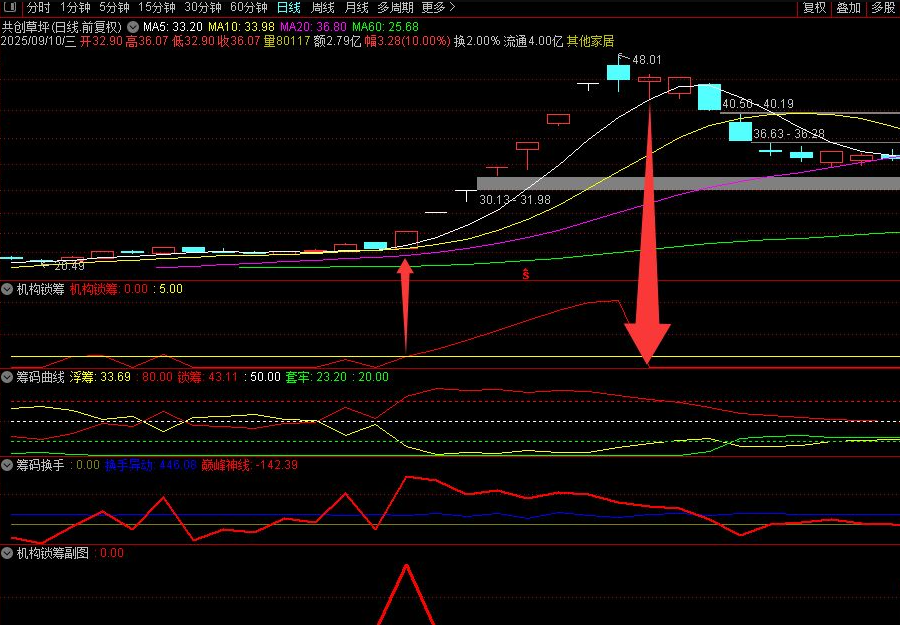Open the 更多 timeframe dropdown
Screen dimensions: 900x625
(438, 7)
